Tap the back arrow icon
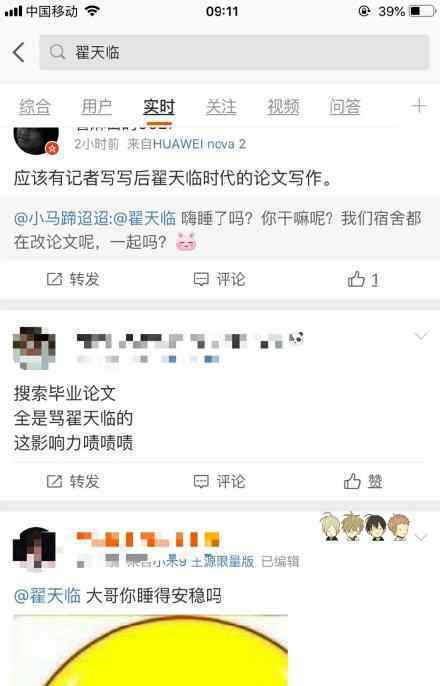Viewport: 440px width, 686px height. click(x=18, y=52)
